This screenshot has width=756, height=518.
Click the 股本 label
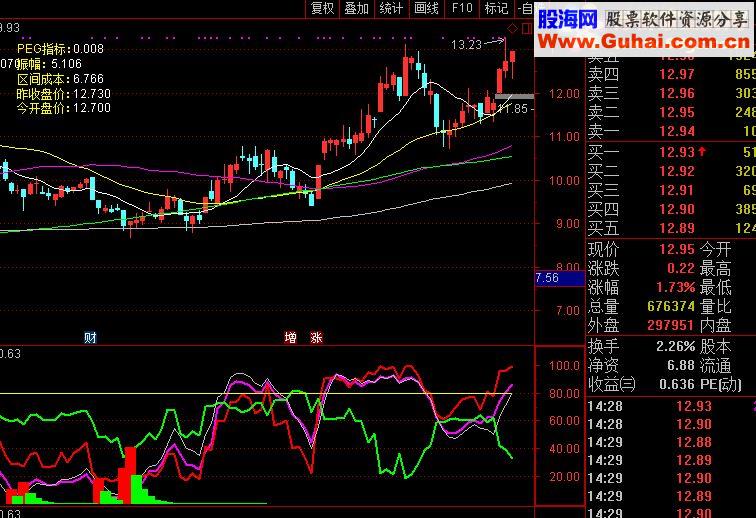point(716,346)
